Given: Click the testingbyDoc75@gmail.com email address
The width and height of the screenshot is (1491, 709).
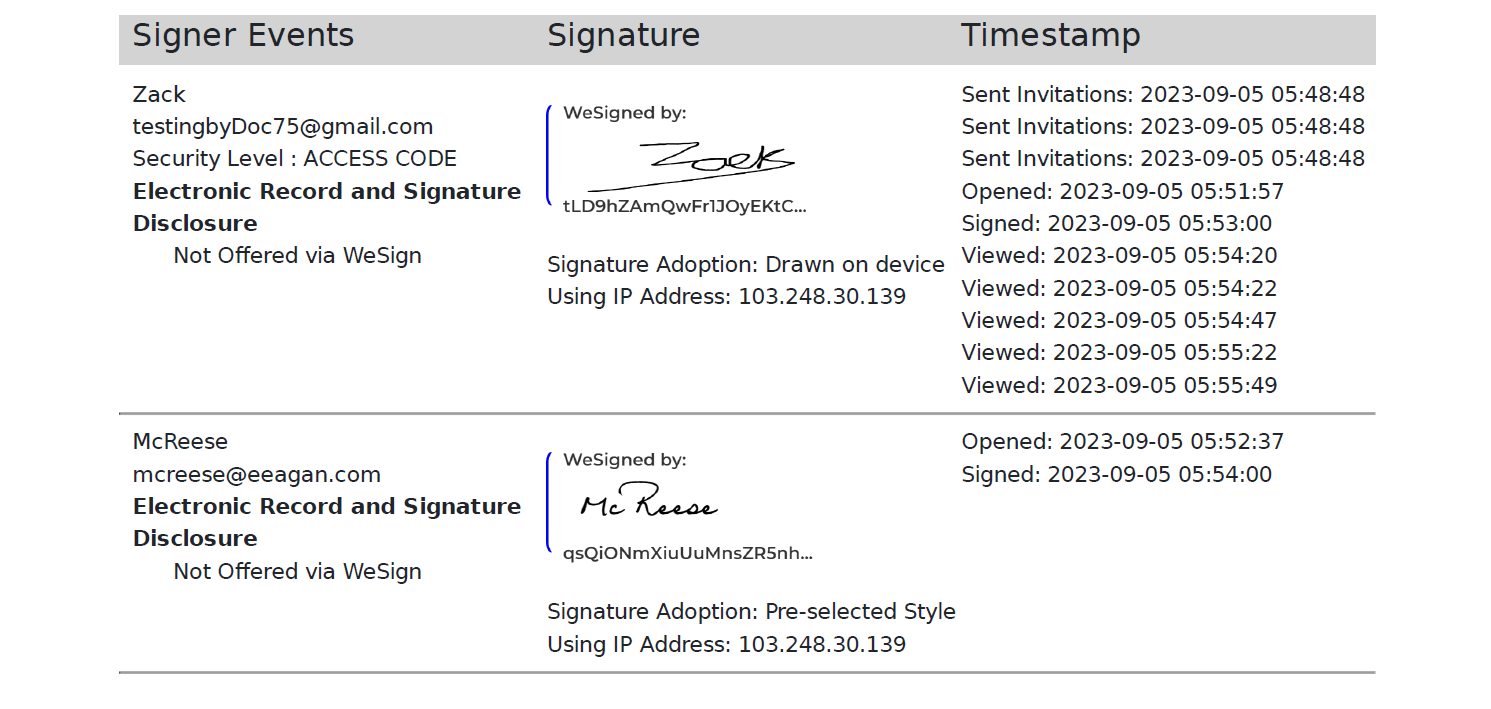Looking at the screenshot, I should tap(283, 127).
